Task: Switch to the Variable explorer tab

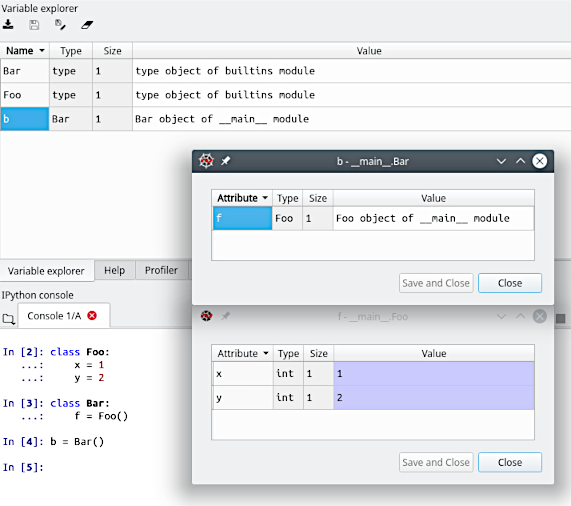Action: coord(46,271)
